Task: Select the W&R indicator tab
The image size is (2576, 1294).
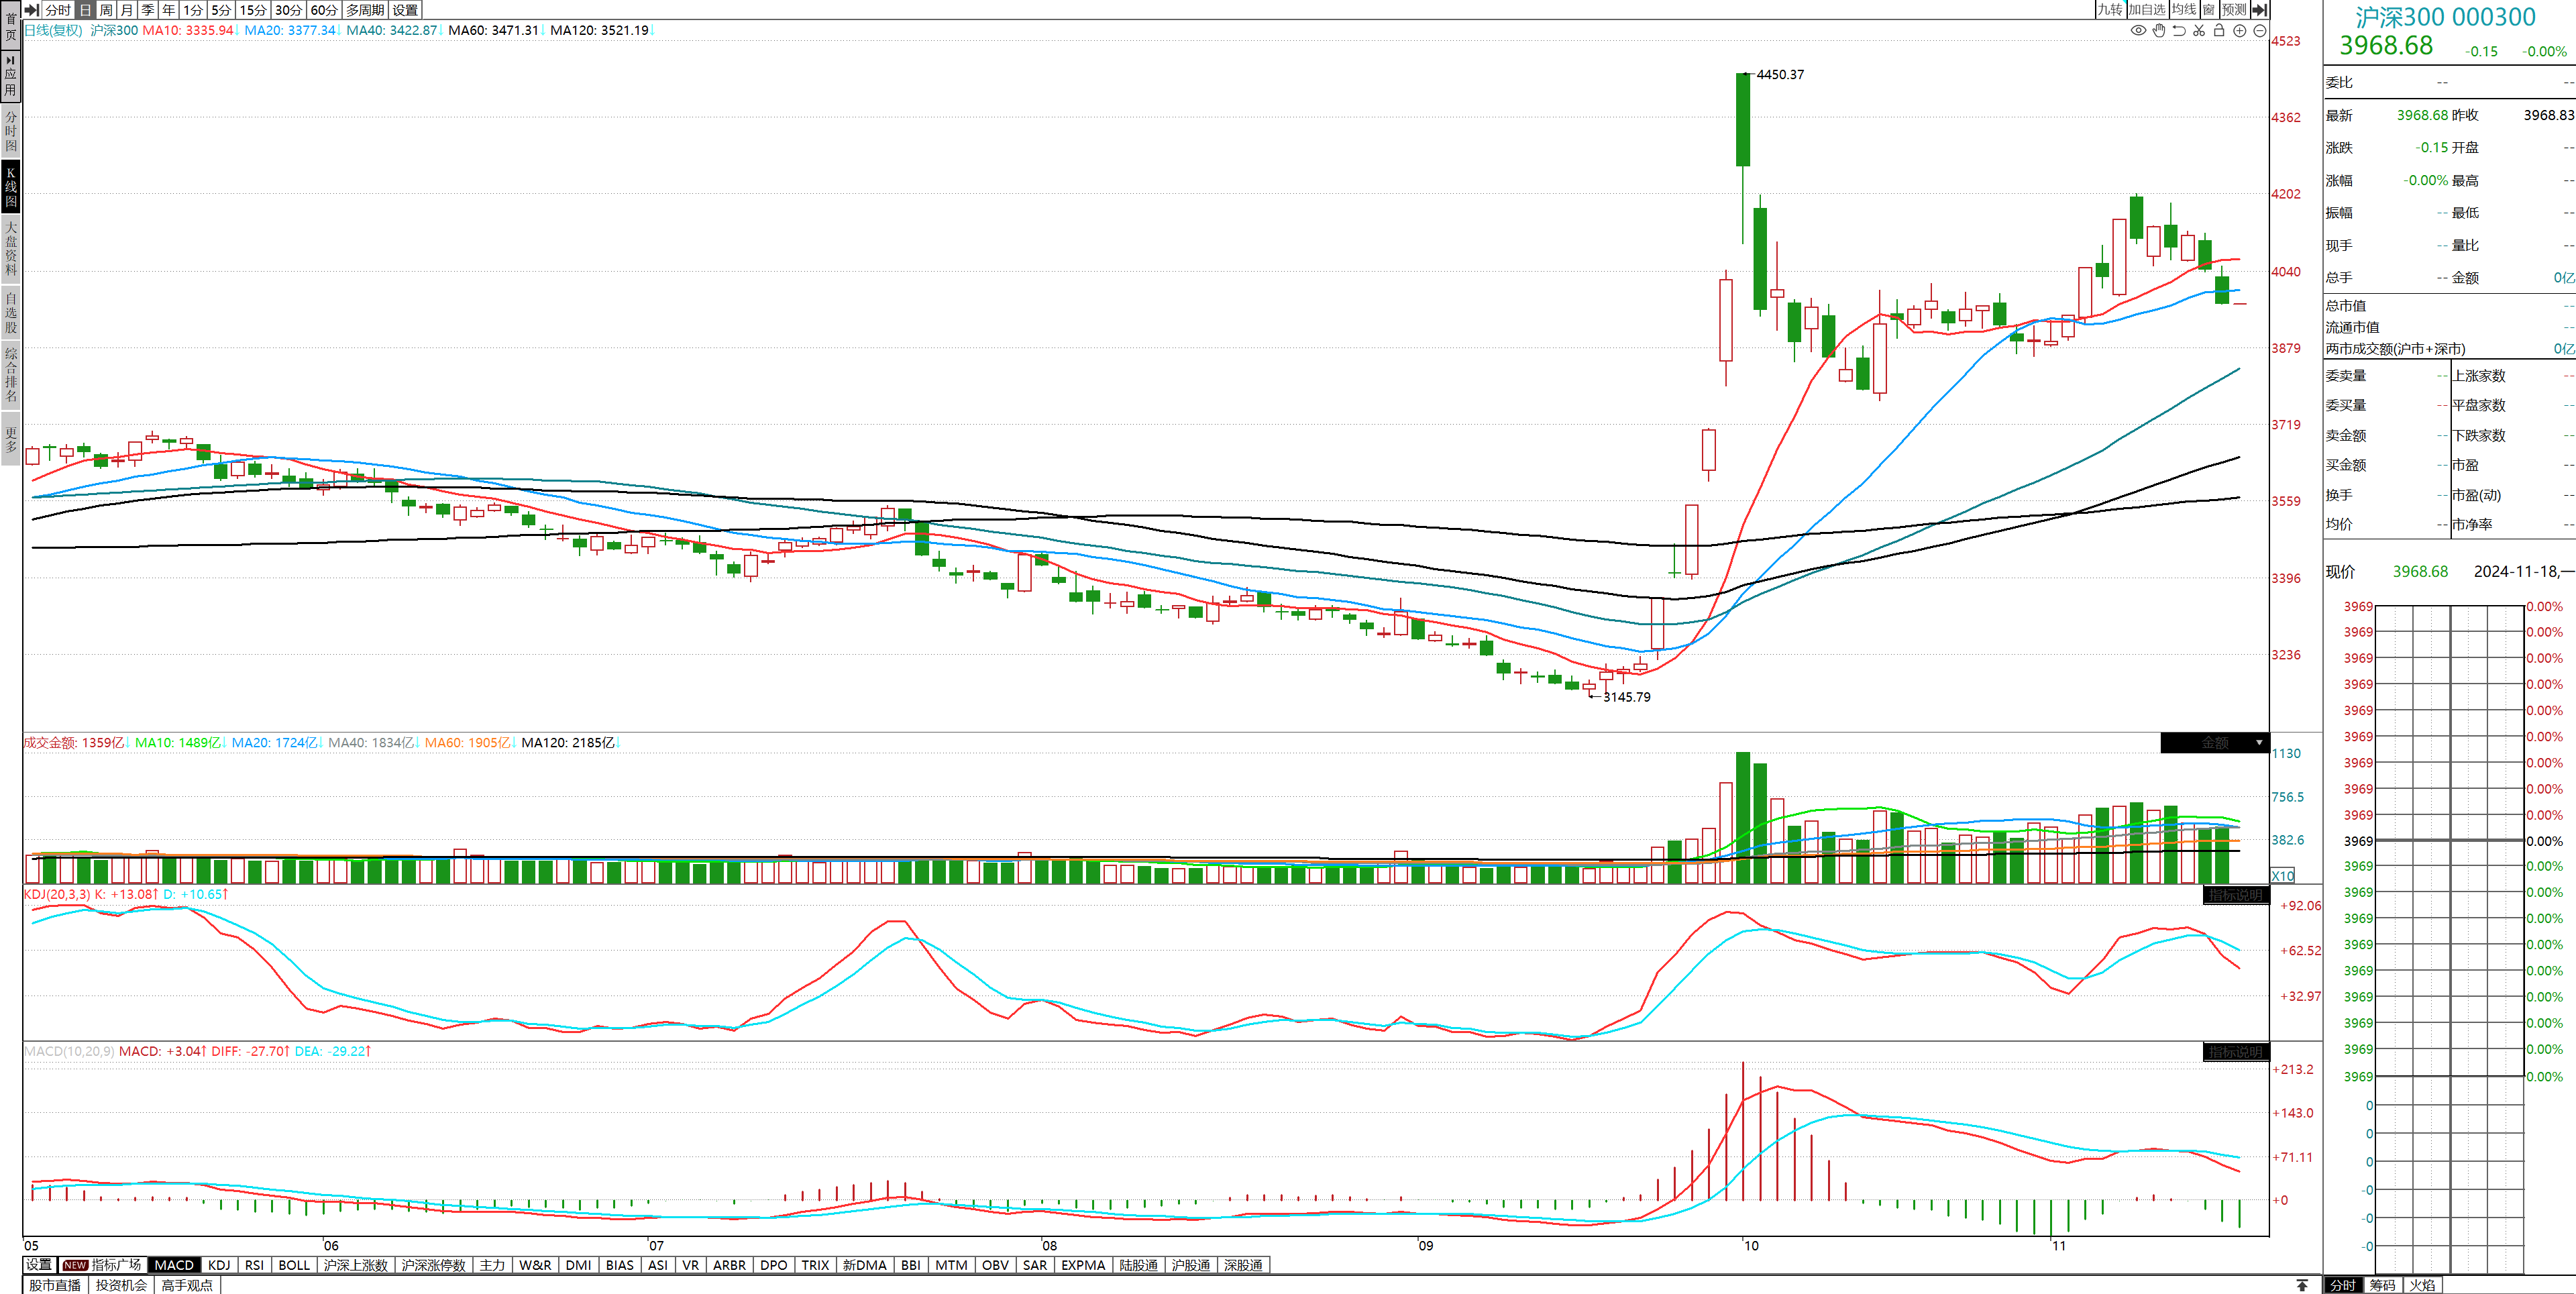Action: click(535, 1265)
